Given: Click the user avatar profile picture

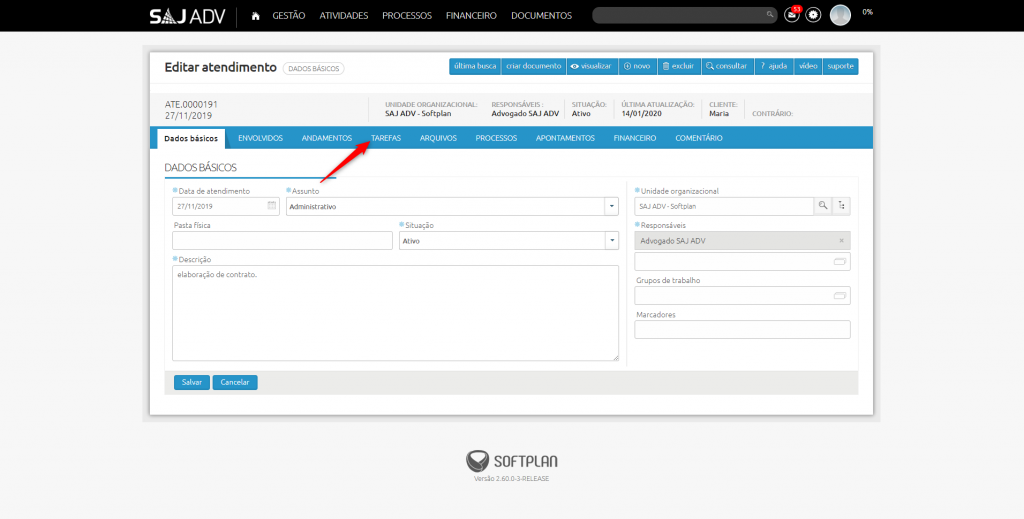Looking at the screenshot, I should (840, 15).
